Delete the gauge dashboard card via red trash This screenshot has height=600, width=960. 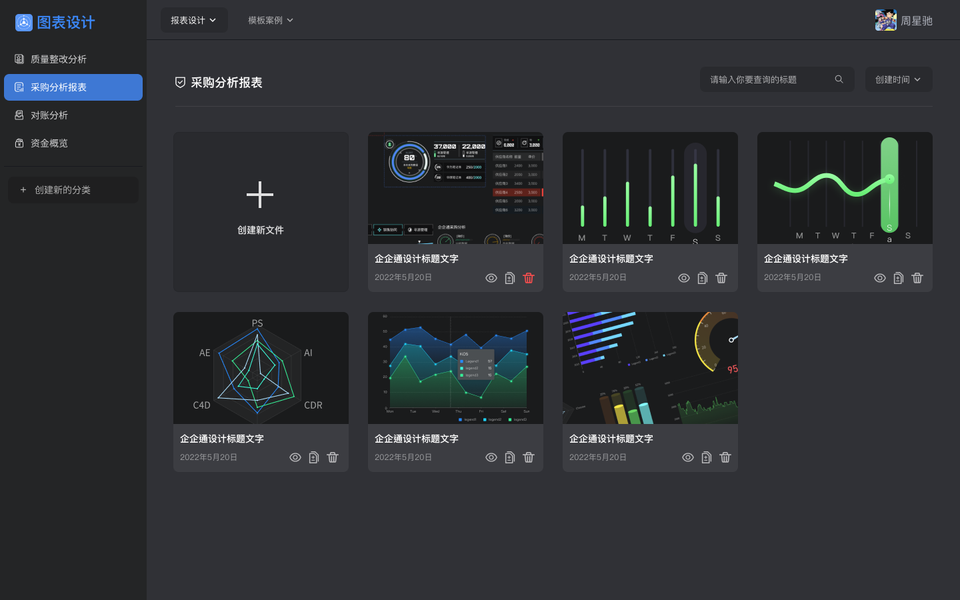tap(528, 278)
